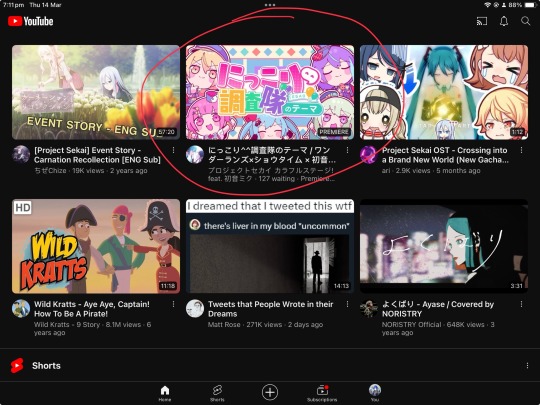Open にっこり^^調査隊のテーマ video title
Viewport: 540px width, 405px height.
pyautogui.click(x=272, y=155)
